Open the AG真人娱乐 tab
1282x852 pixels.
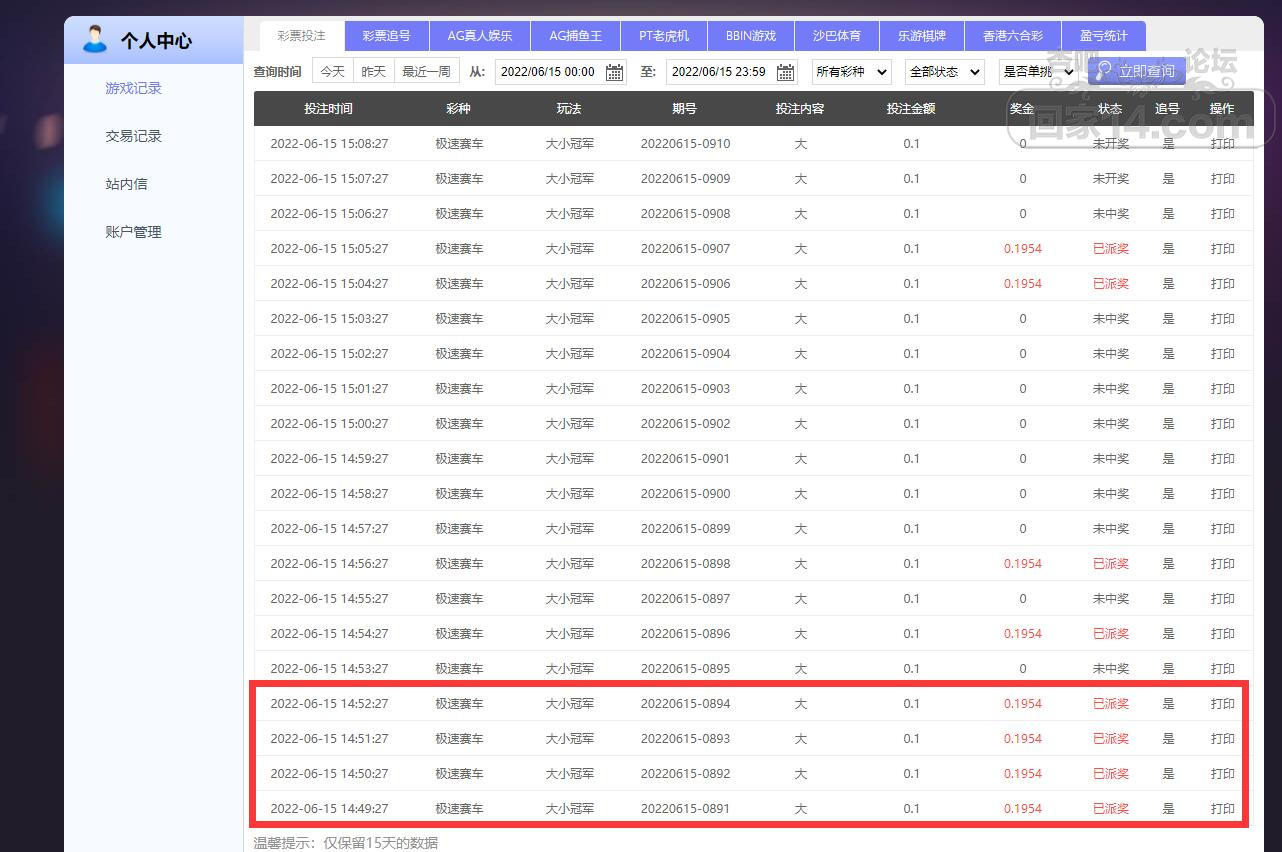[x=480, y=36]
